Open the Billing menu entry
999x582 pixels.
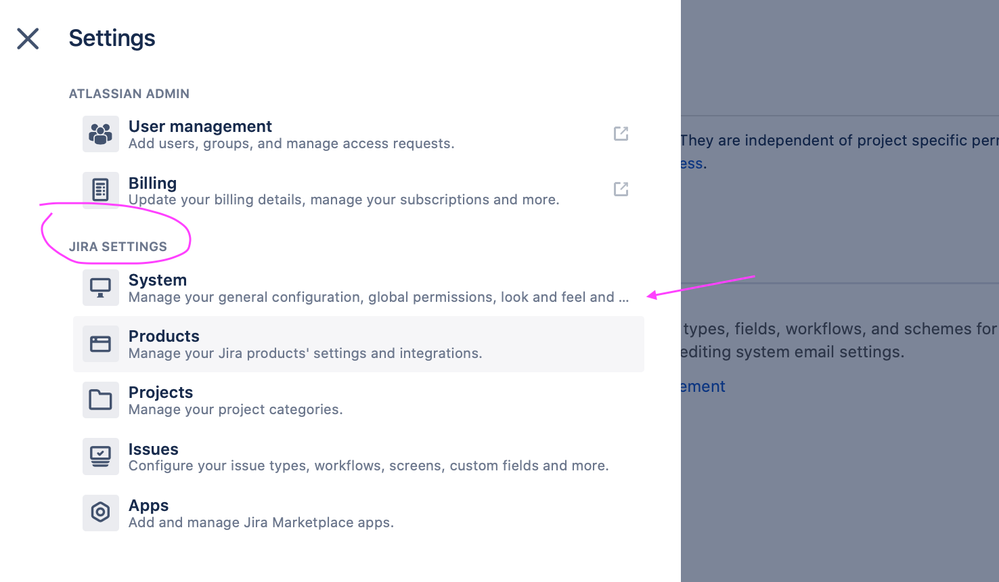(x=359, y=190)
